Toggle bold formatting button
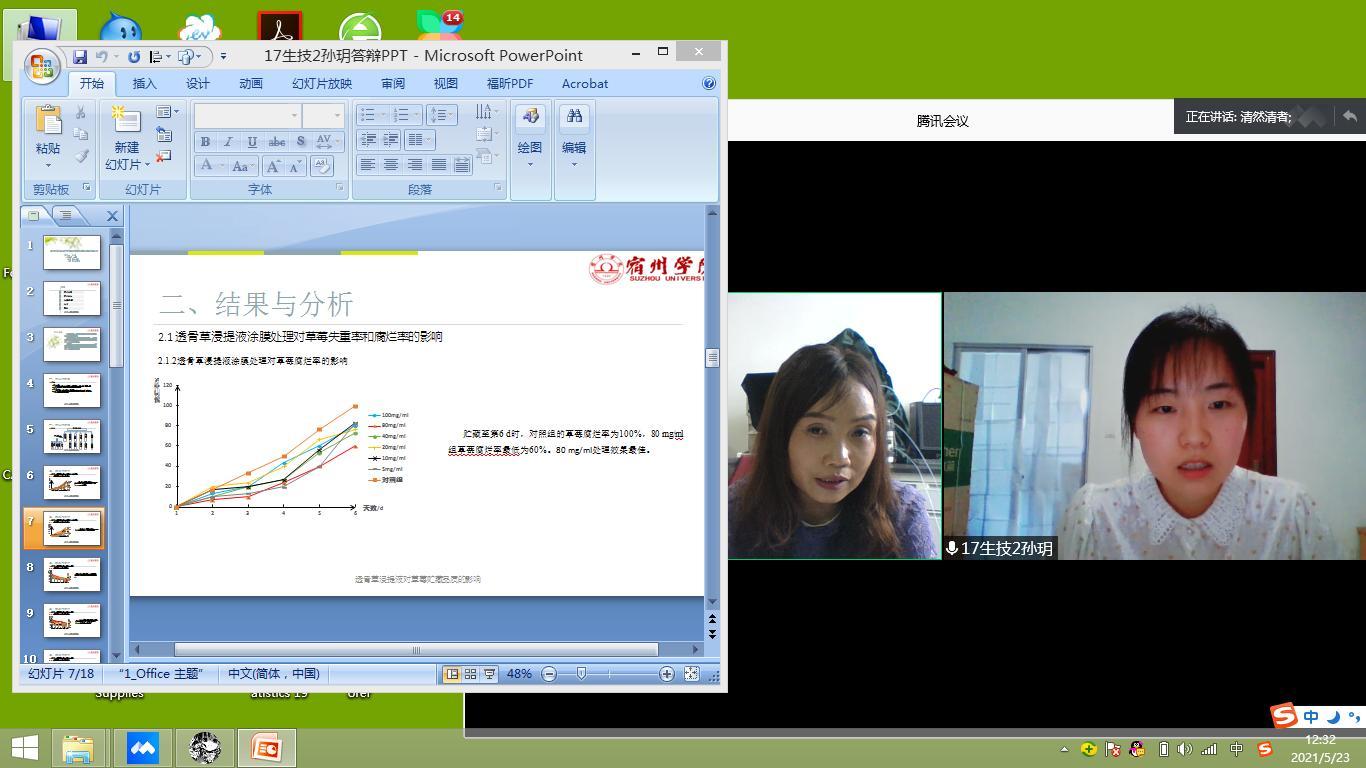The height and width of the screenshot is (768, 1366). [x=205, y=142]
